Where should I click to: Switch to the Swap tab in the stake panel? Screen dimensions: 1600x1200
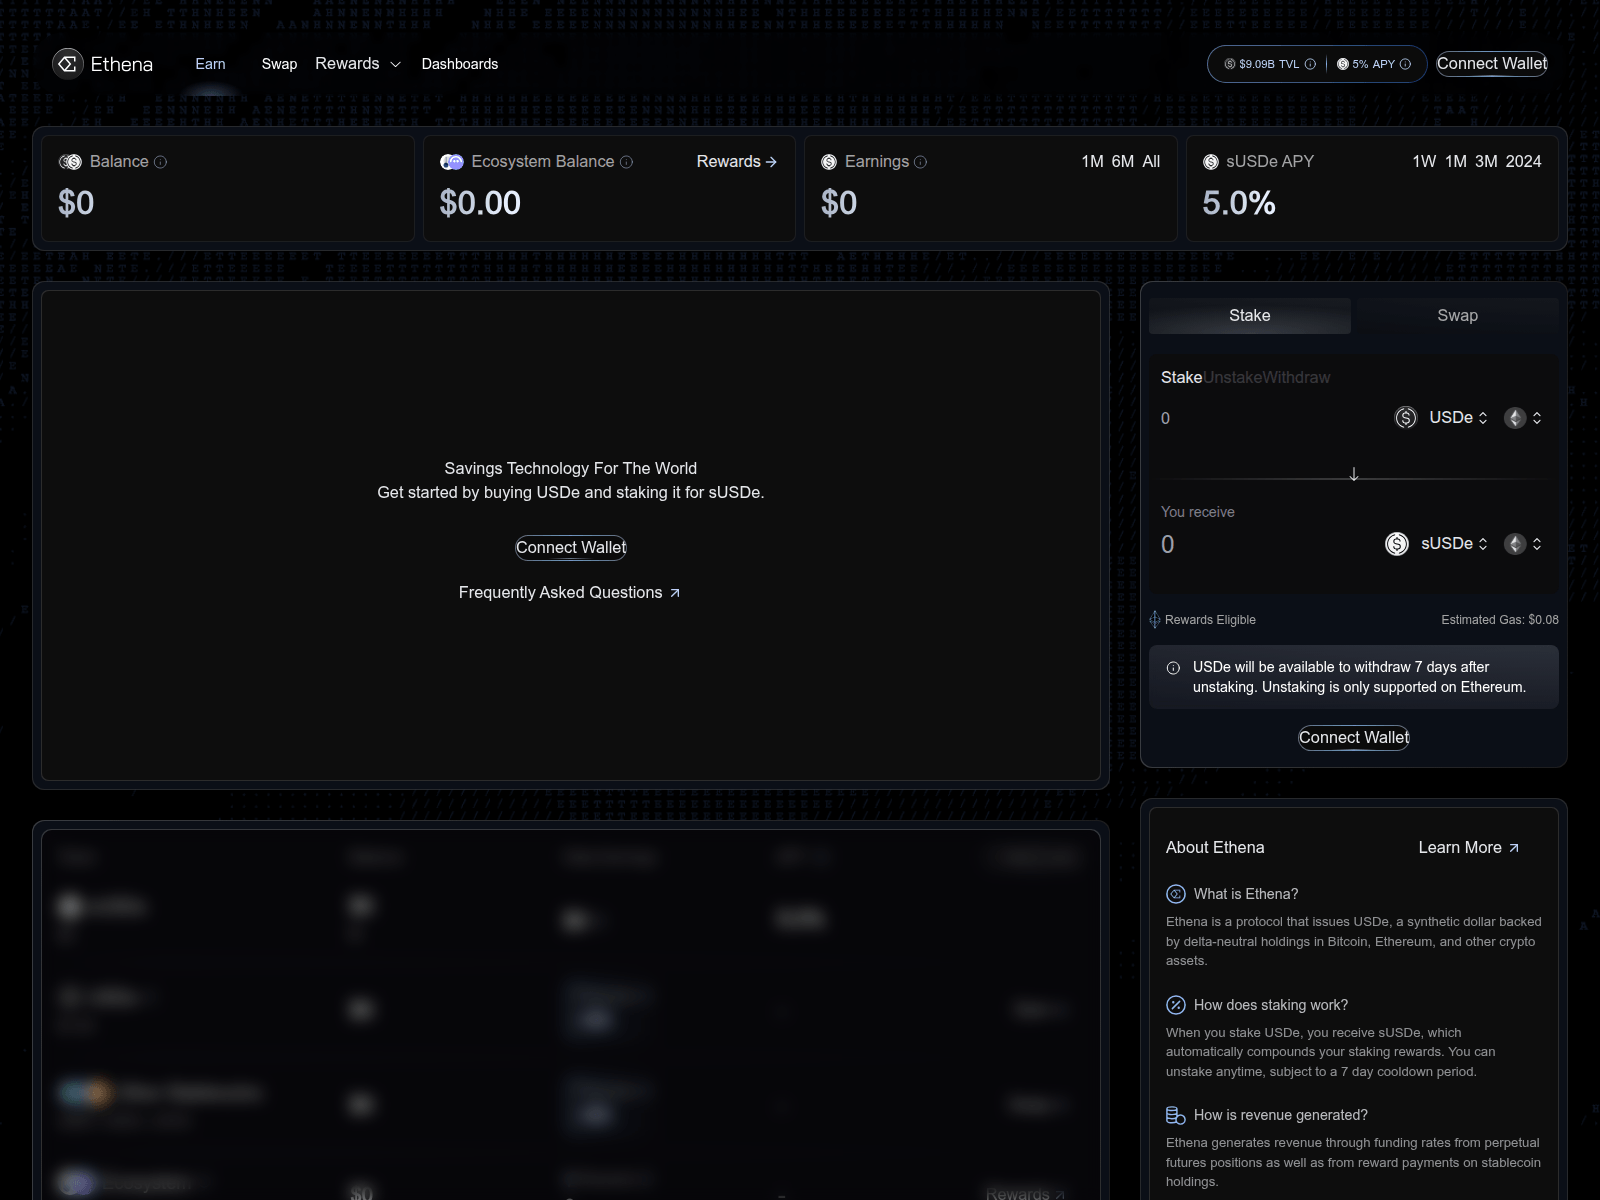click(1457, 315)
